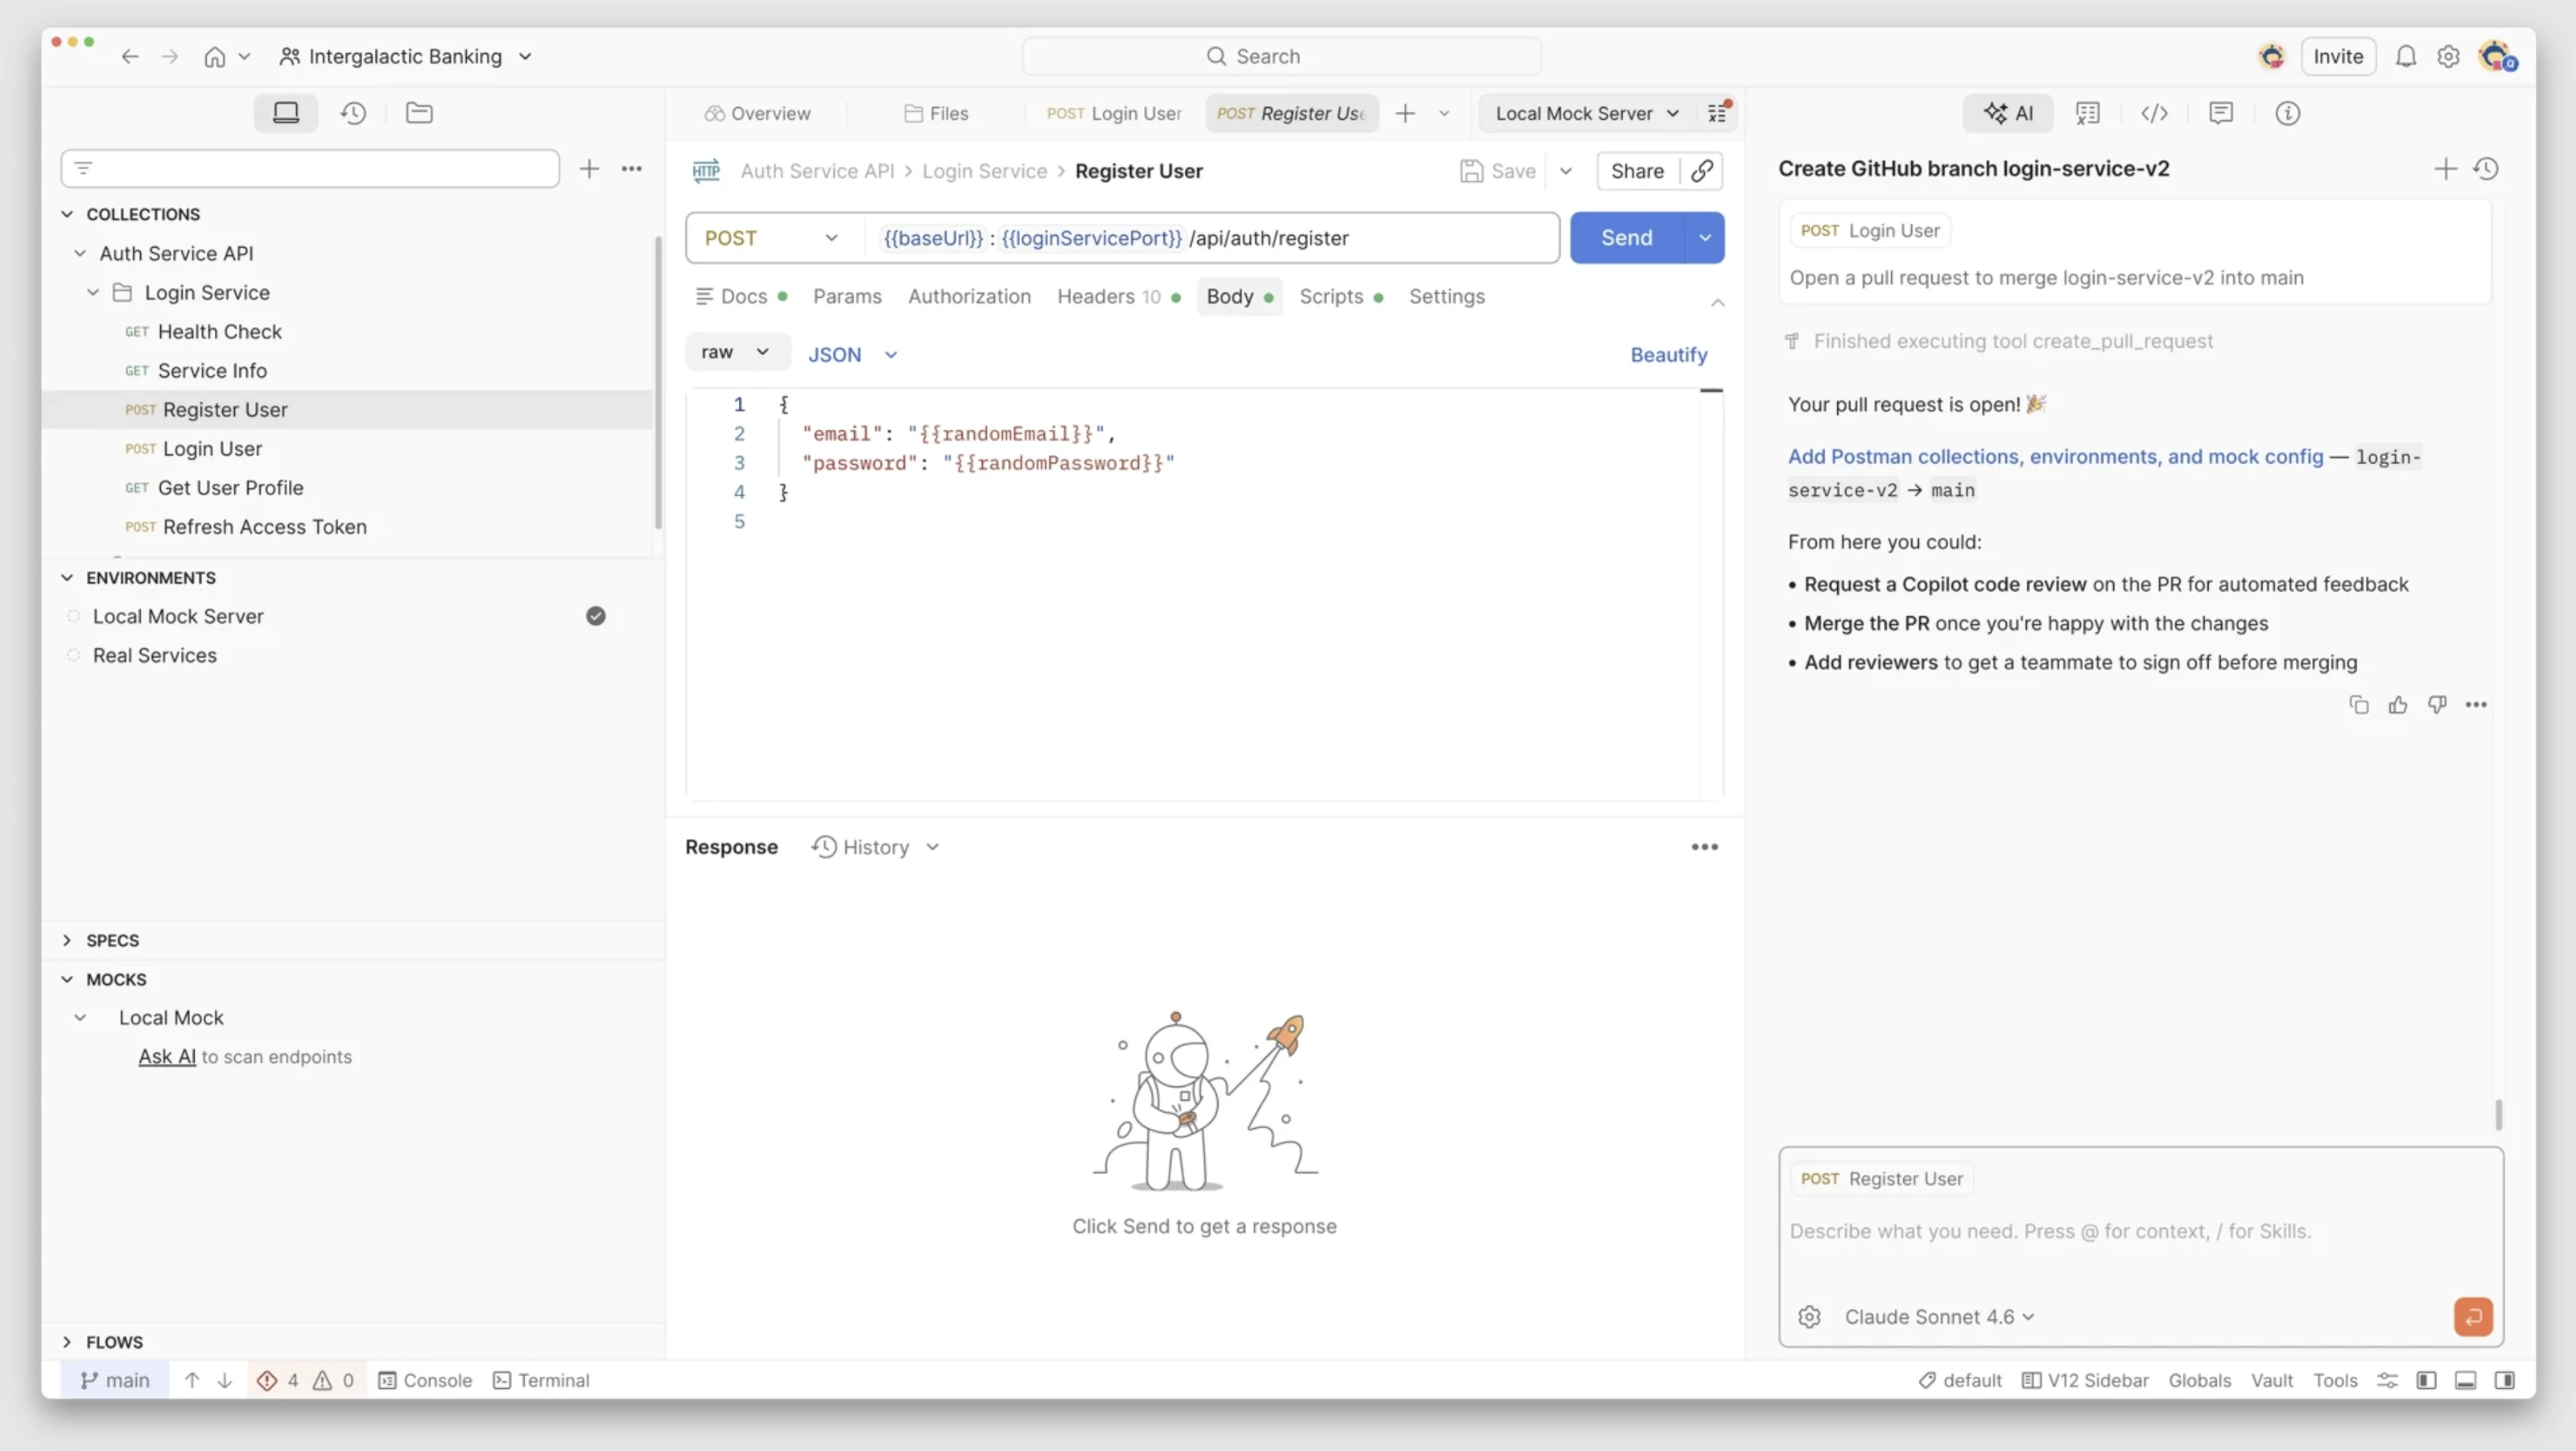The height and width of the screenshot is (1451, 2576).
Task: Select the local workspace laptop icon
Action: click(x=286, y=113)
